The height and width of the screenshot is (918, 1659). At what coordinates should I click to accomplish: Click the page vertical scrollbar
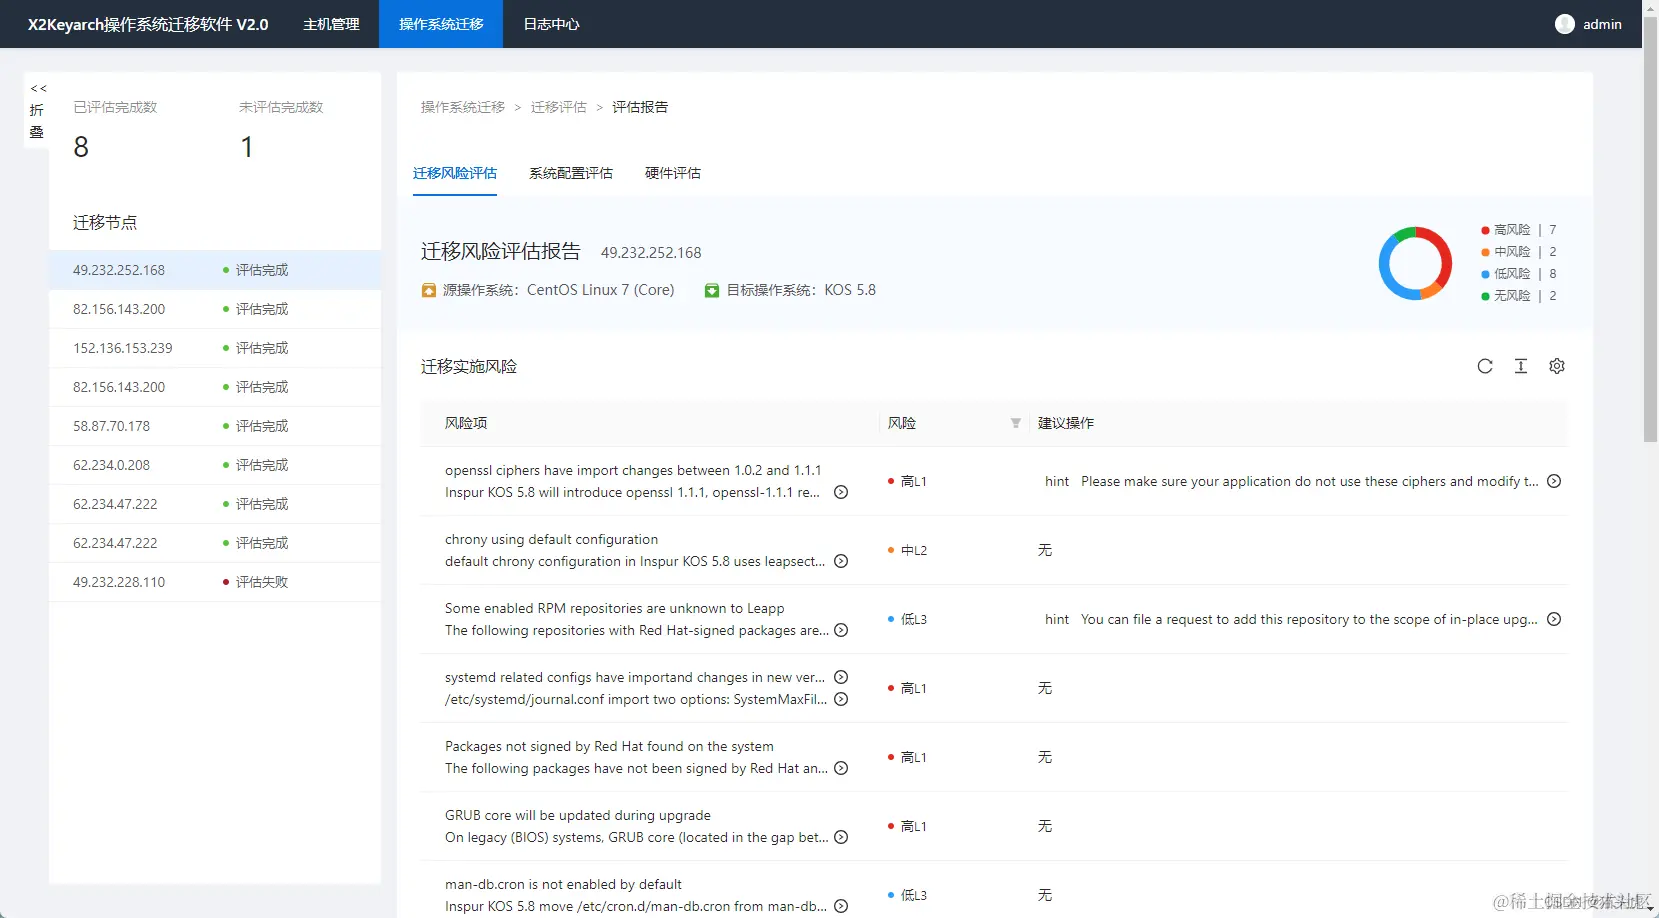1650,228
